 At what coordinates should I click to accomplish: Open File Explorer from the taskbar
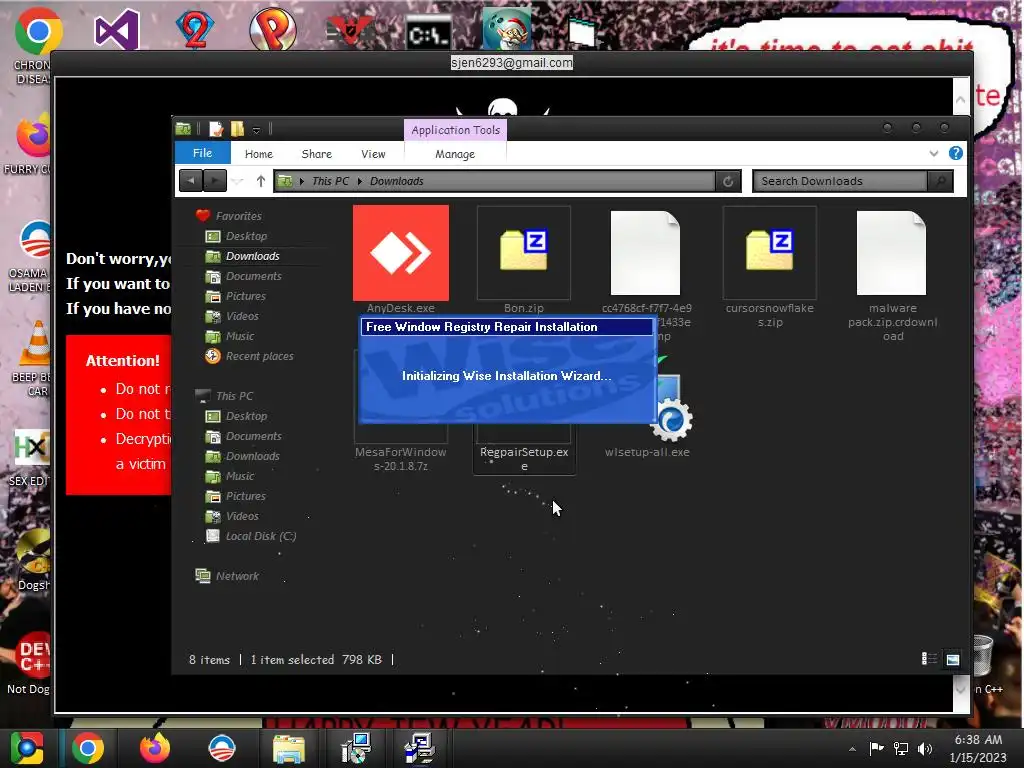coord(288,748)
